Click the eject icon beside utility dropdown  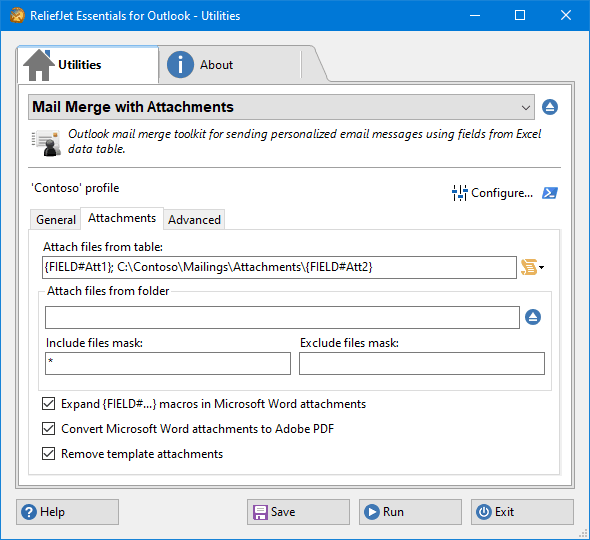pos(550,107)
